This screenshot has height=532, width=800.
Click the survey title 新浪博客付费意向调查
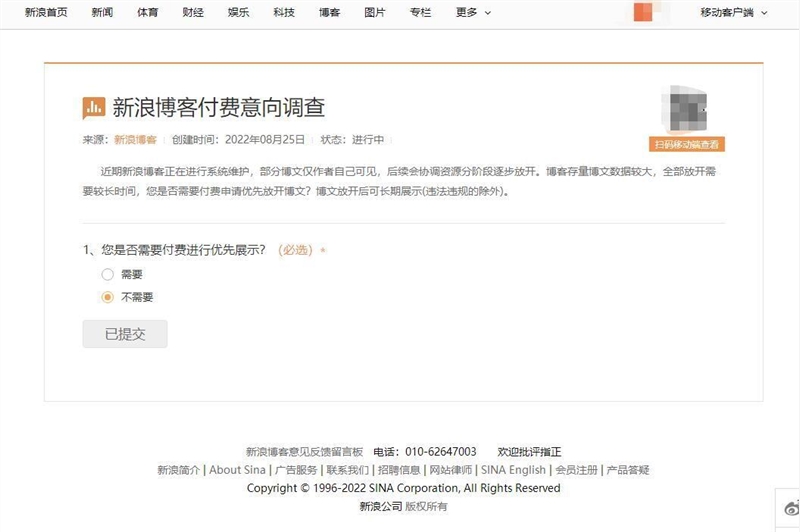218,108
